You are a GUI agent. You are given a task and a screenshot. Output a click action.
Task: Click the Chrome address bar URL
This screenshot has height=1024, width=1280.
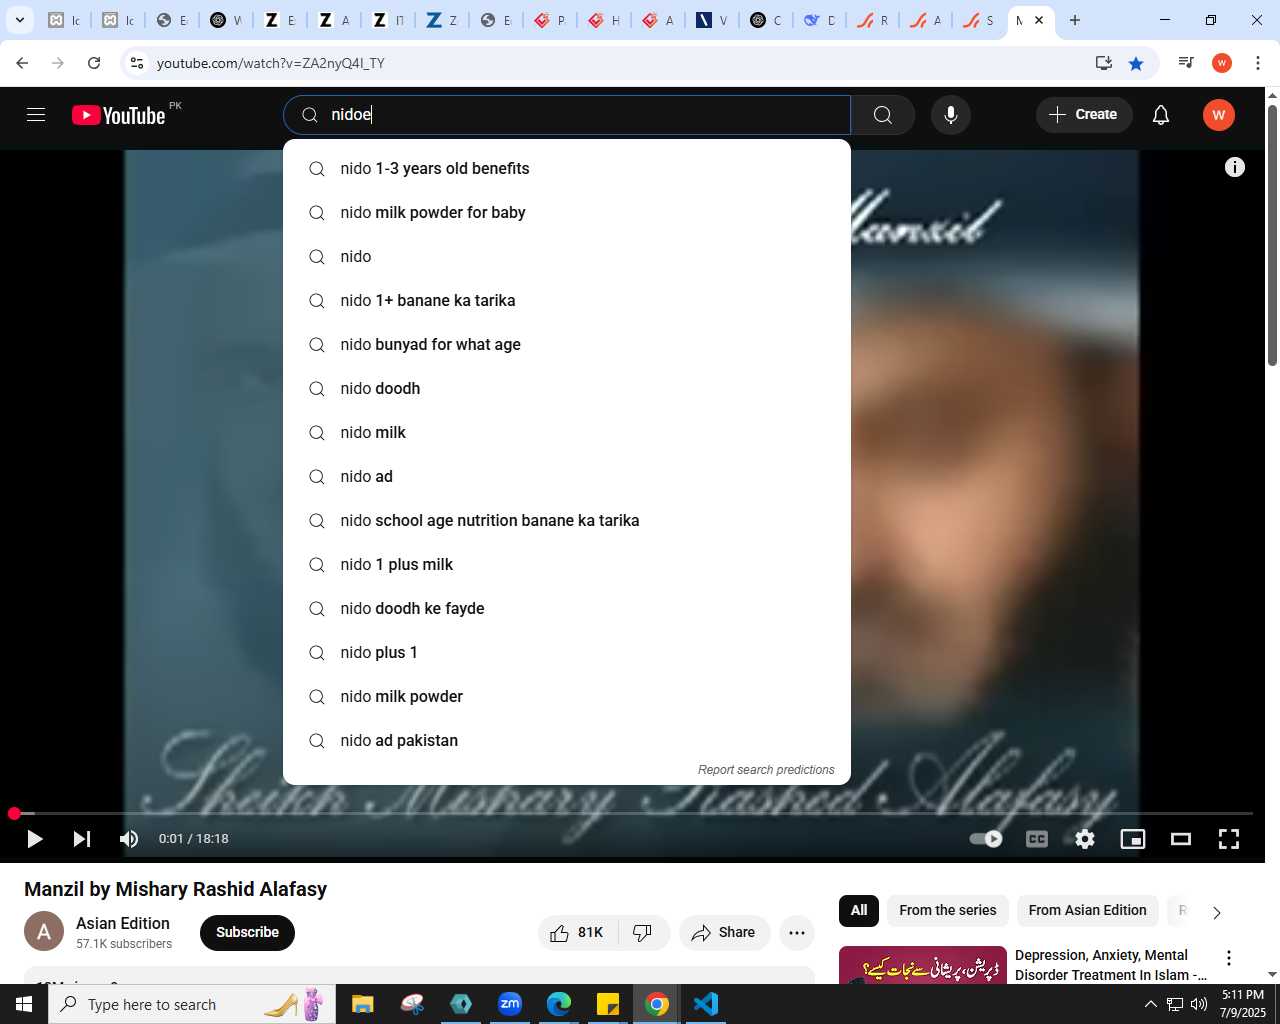point(271,63)
